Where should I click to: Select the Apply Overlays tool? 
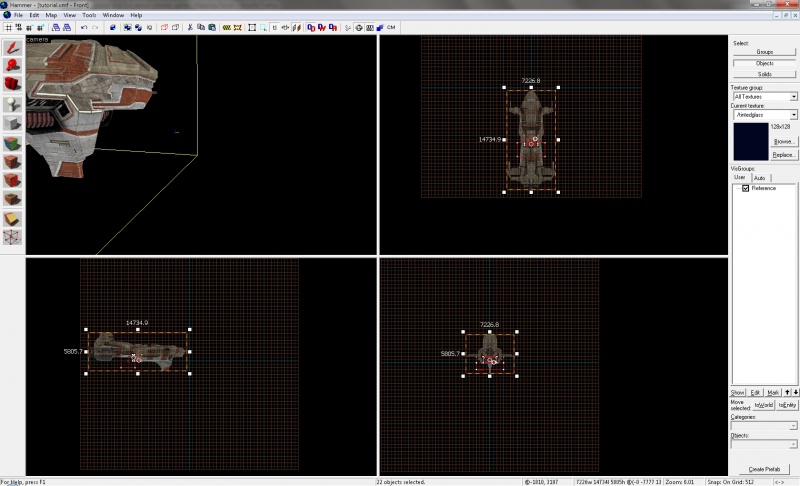pyautogui.click(x=12, y=199)
